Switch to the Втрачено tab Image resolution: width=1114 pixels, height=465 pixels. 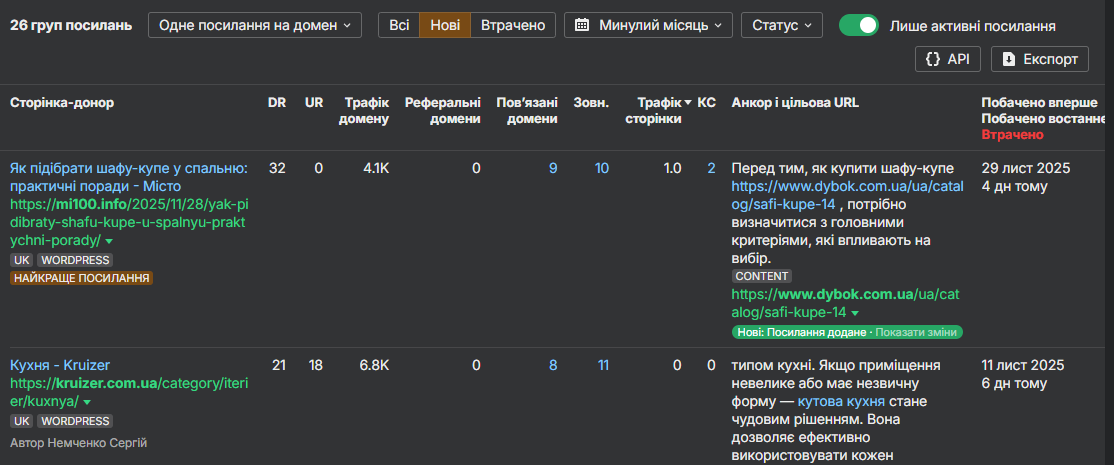pyautogui.click(x=512, y=25)
